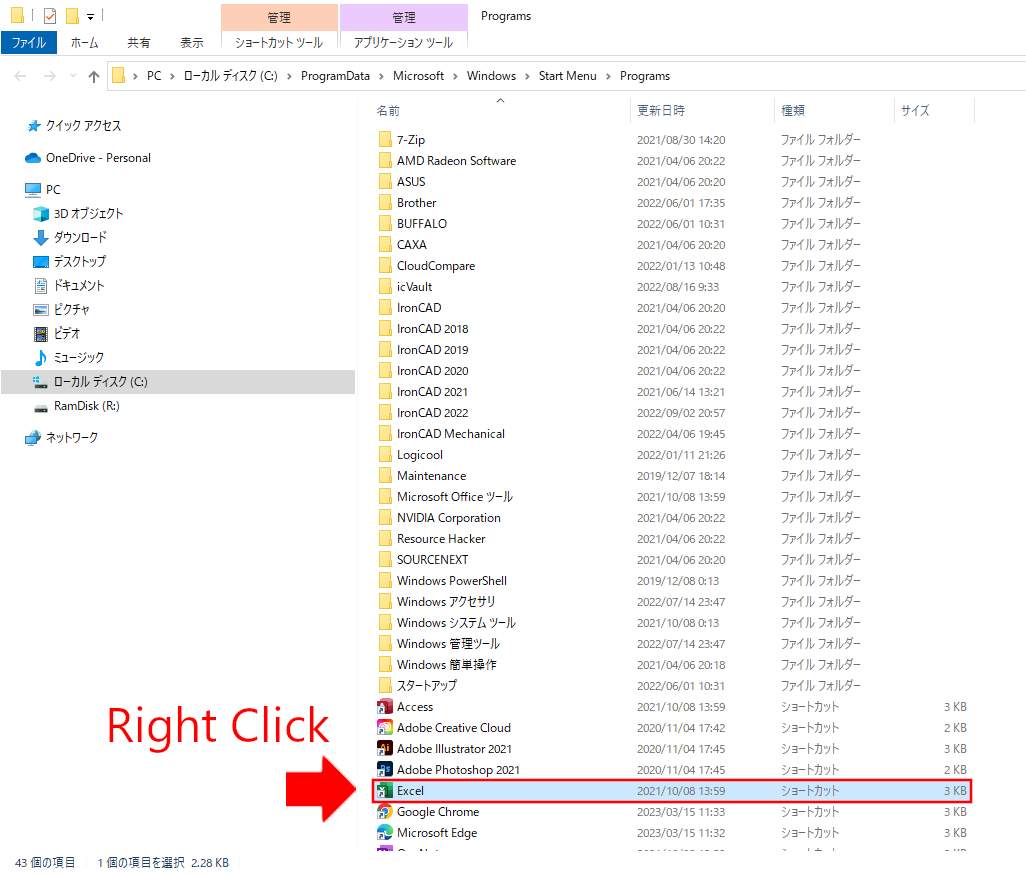
Task: Select the Access shortcut icon
Action: coord(385,707)
